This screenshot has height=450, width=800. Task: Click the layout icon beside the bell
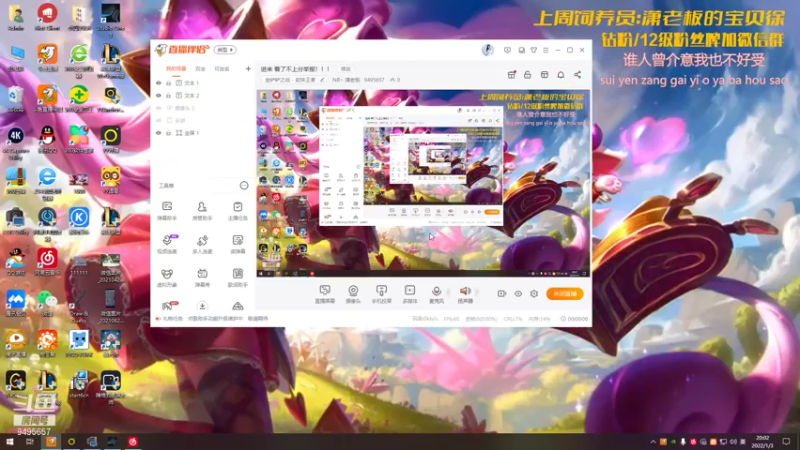(544, 75)
